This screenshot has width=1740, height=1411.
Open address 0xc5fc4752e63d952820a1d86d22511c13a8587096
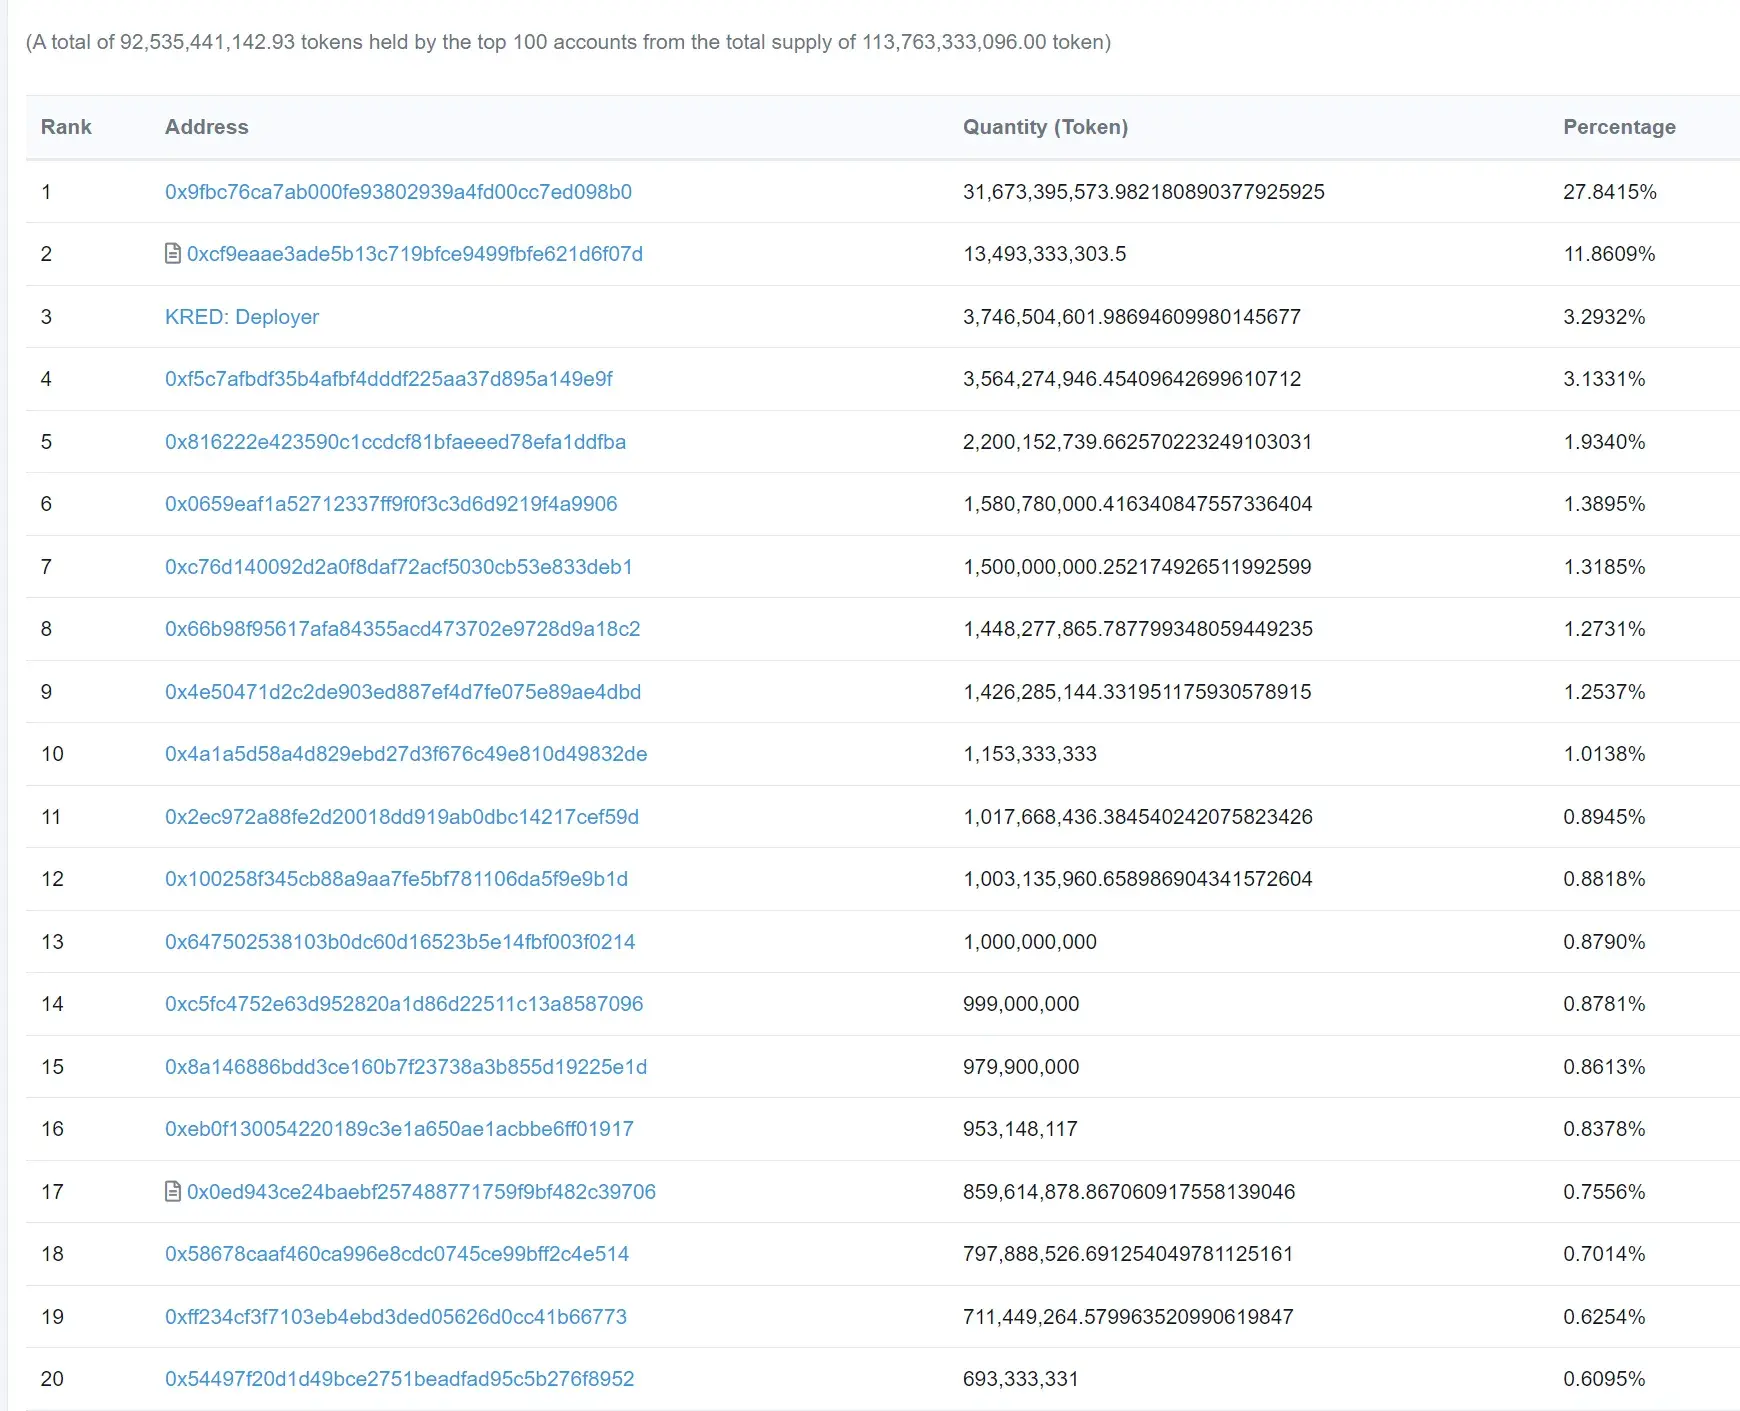pyautogui.click(x=404, y=1004)
